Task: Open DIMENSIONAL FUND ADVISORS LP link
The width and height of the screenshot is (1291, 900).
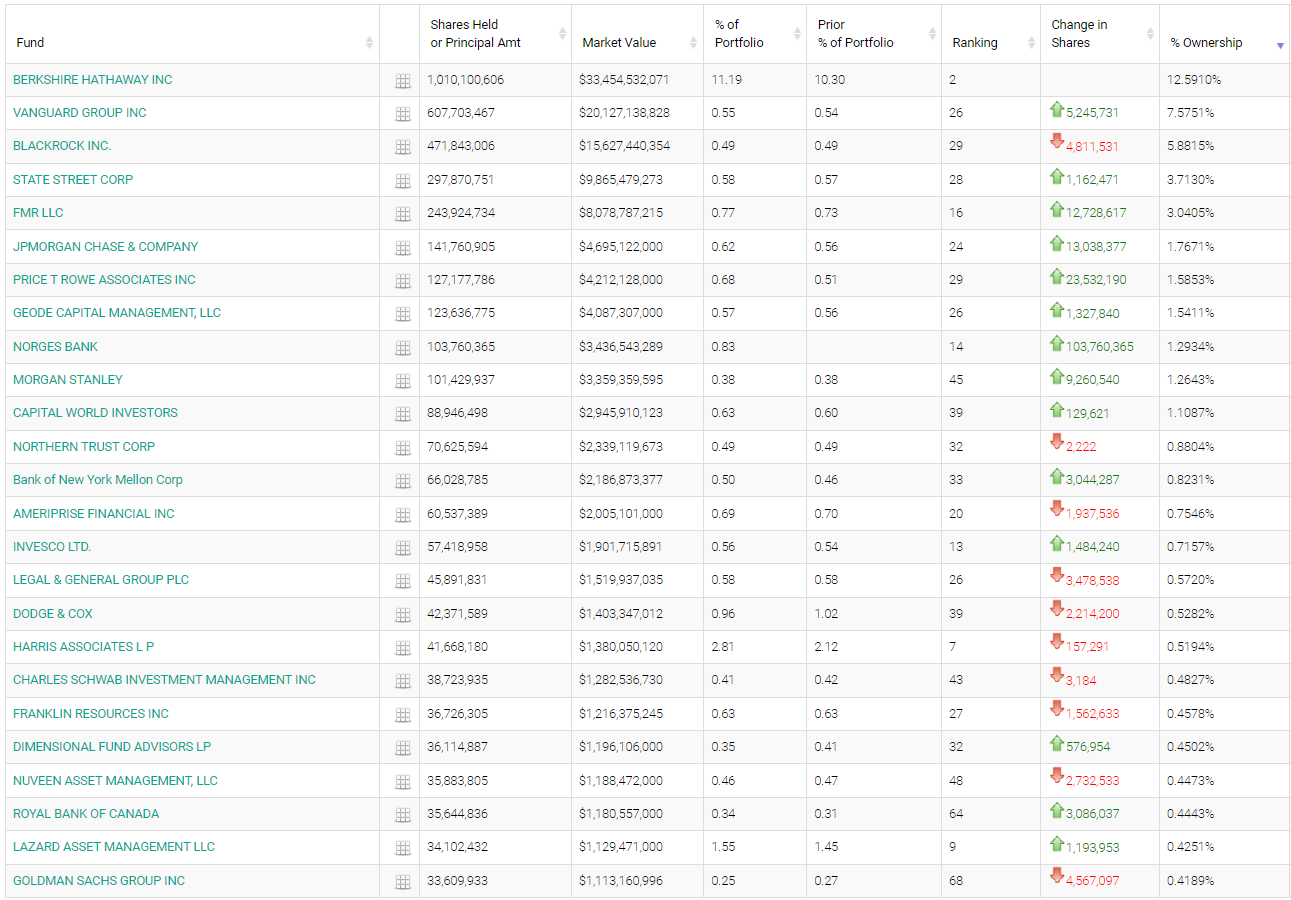Action: point(112,746)
